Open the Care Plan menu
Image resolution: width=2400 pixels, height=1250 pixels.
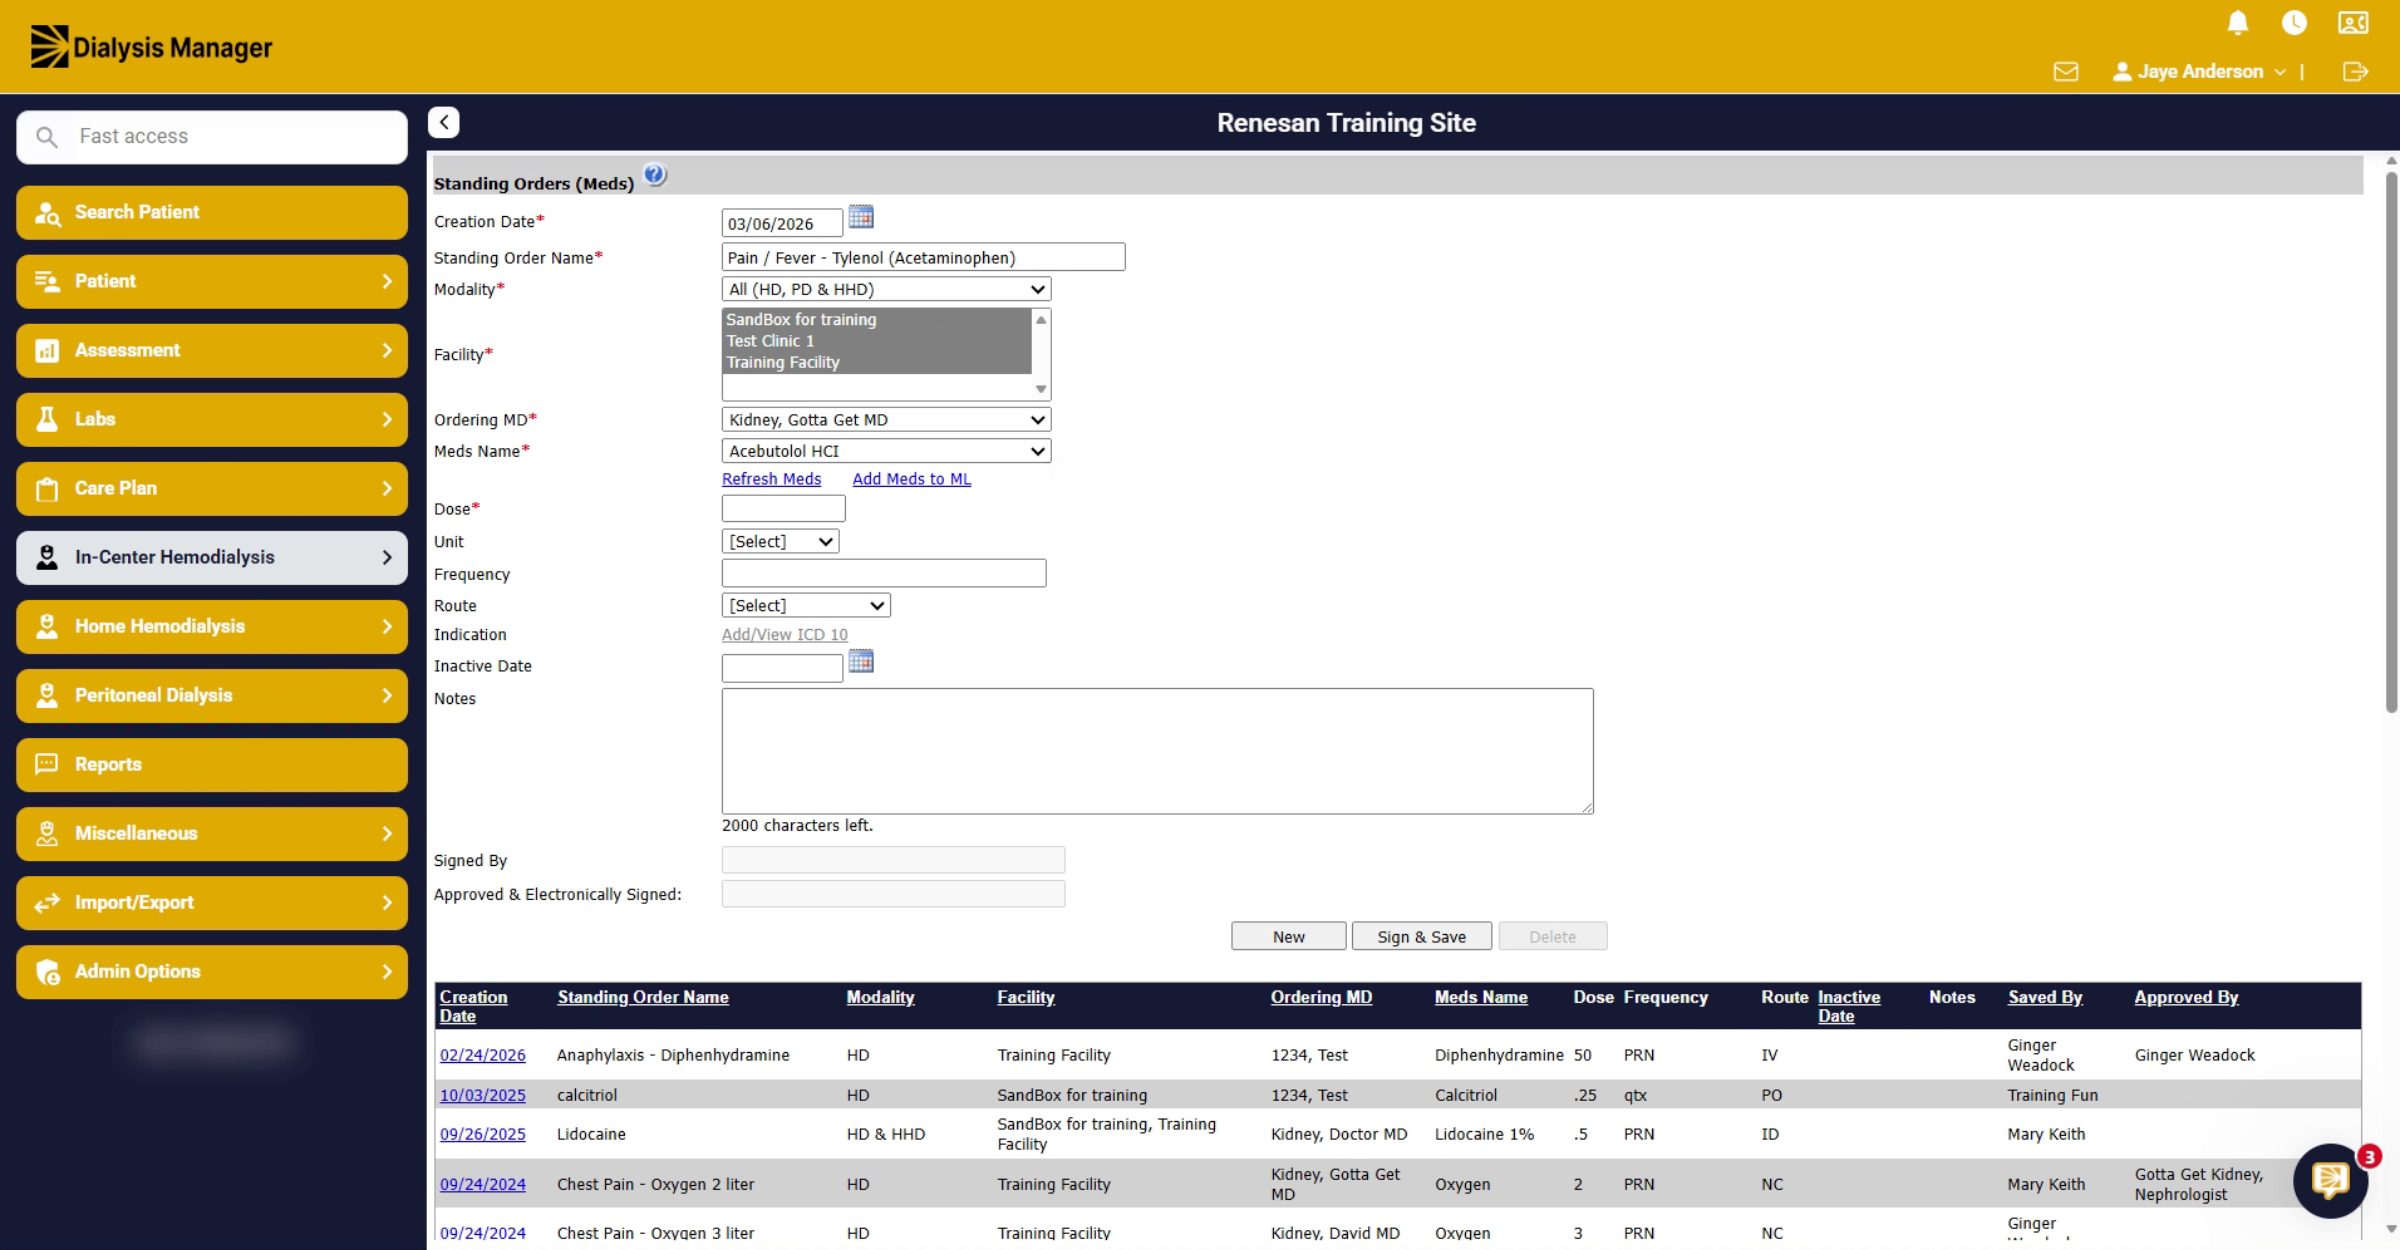point(212,488)
